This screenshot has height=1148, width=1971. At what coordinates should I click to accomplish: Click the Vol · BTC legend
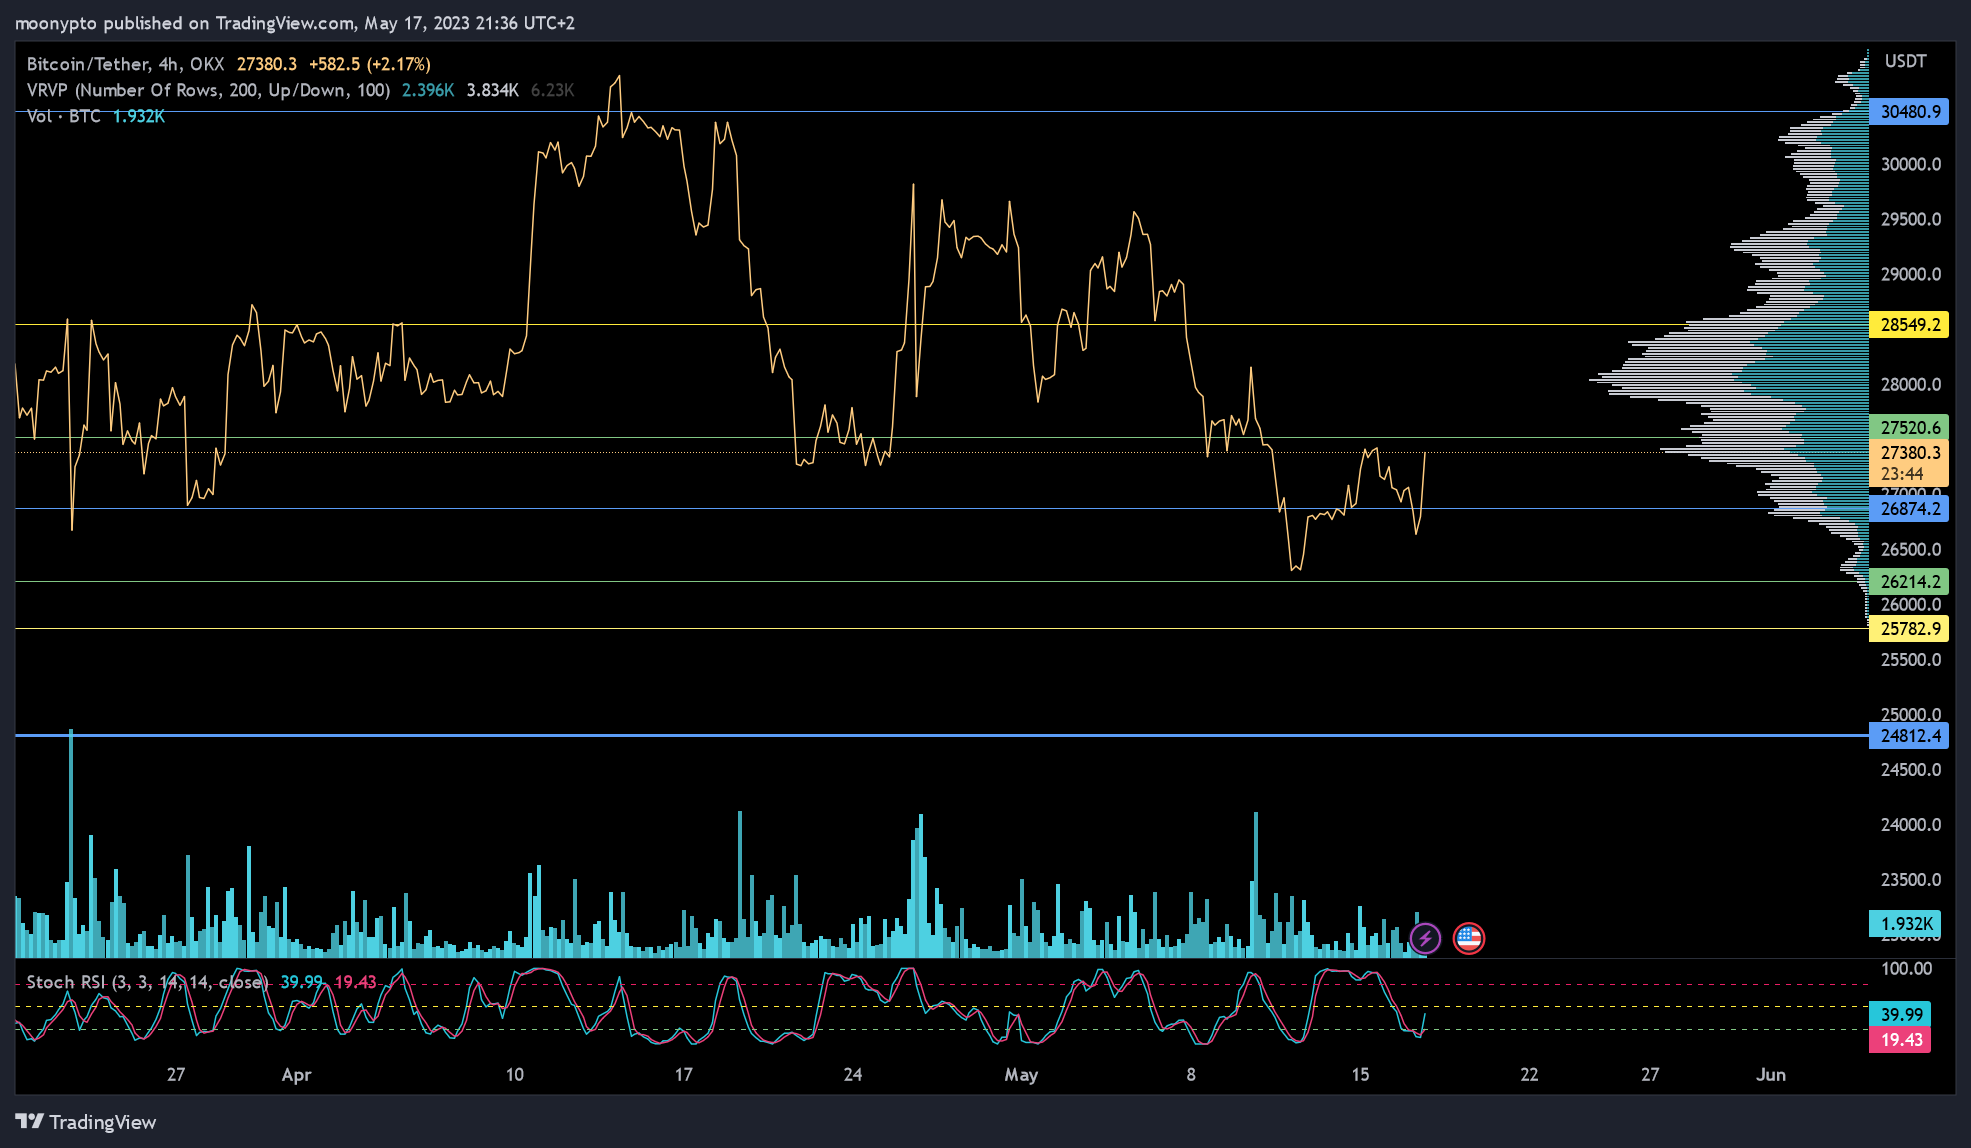63,116
